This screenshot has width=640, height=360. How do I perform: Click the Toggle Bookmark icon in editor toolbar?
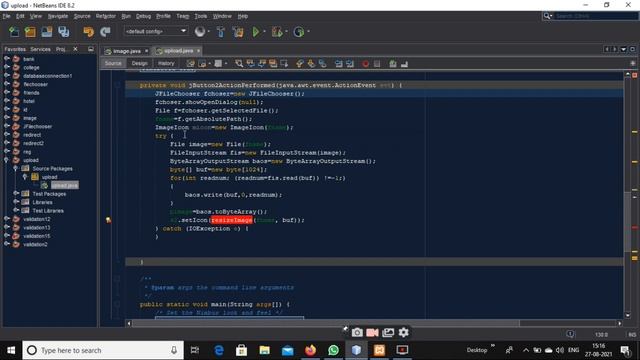coord(322,63)
